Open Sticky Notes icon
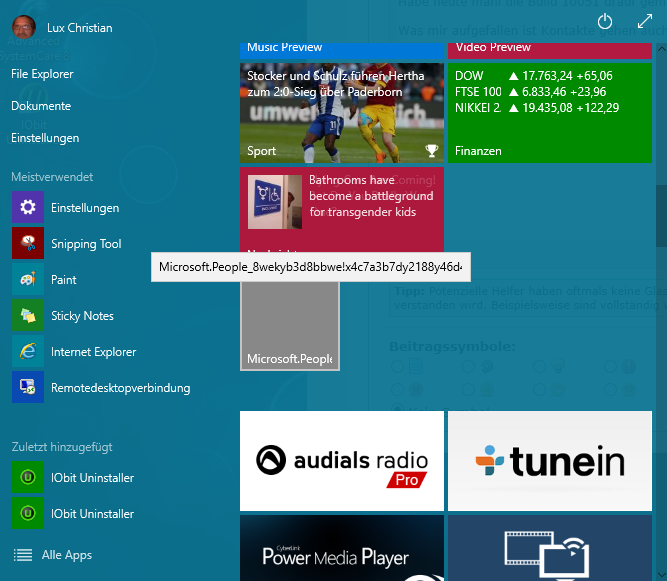Image resolution: width=667 pixels, height=581 pixels. [28, 315]
